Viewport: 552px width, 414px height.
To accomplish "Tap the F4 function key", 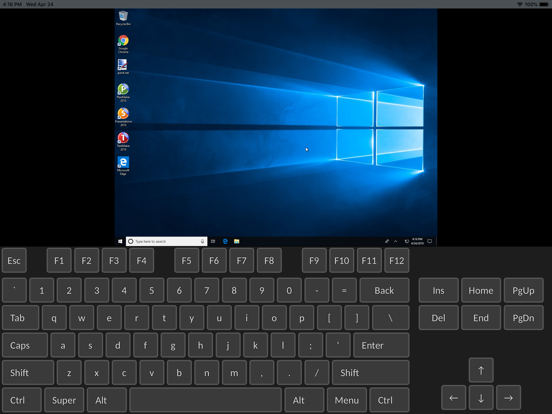I will tap(142, 261).
